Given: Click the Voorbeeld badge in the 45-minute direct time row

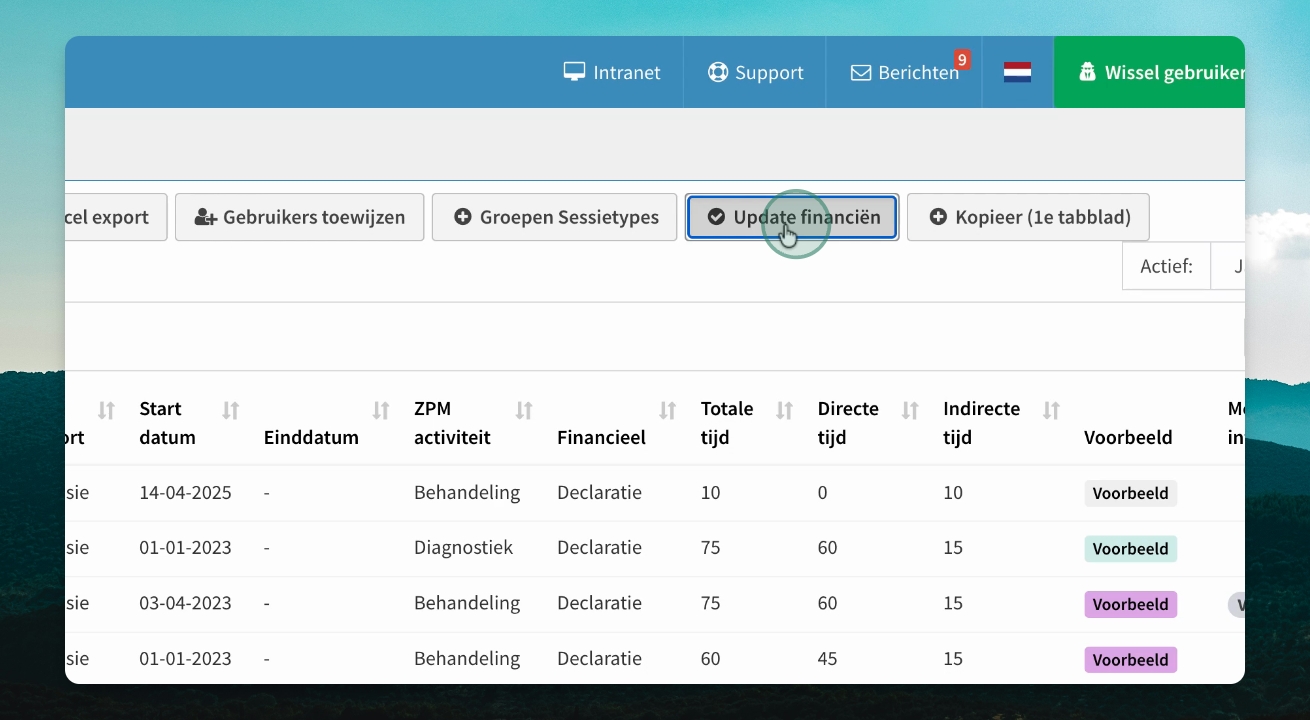Looking at the screenshot, I should [x=1130, y=660].
